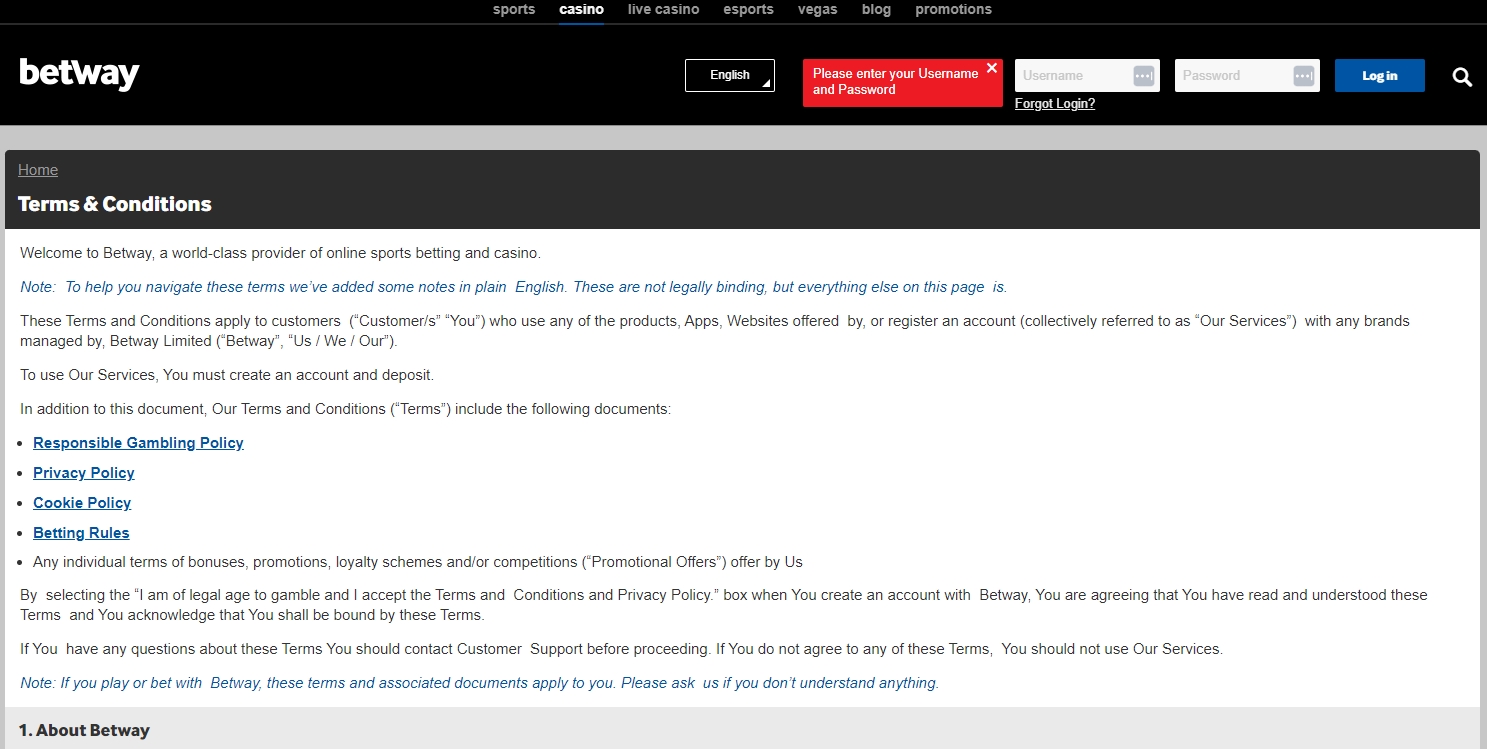Click the 'Please enter your Username' error text
This screenshot has width=1487, height=749.
point(896,82)
